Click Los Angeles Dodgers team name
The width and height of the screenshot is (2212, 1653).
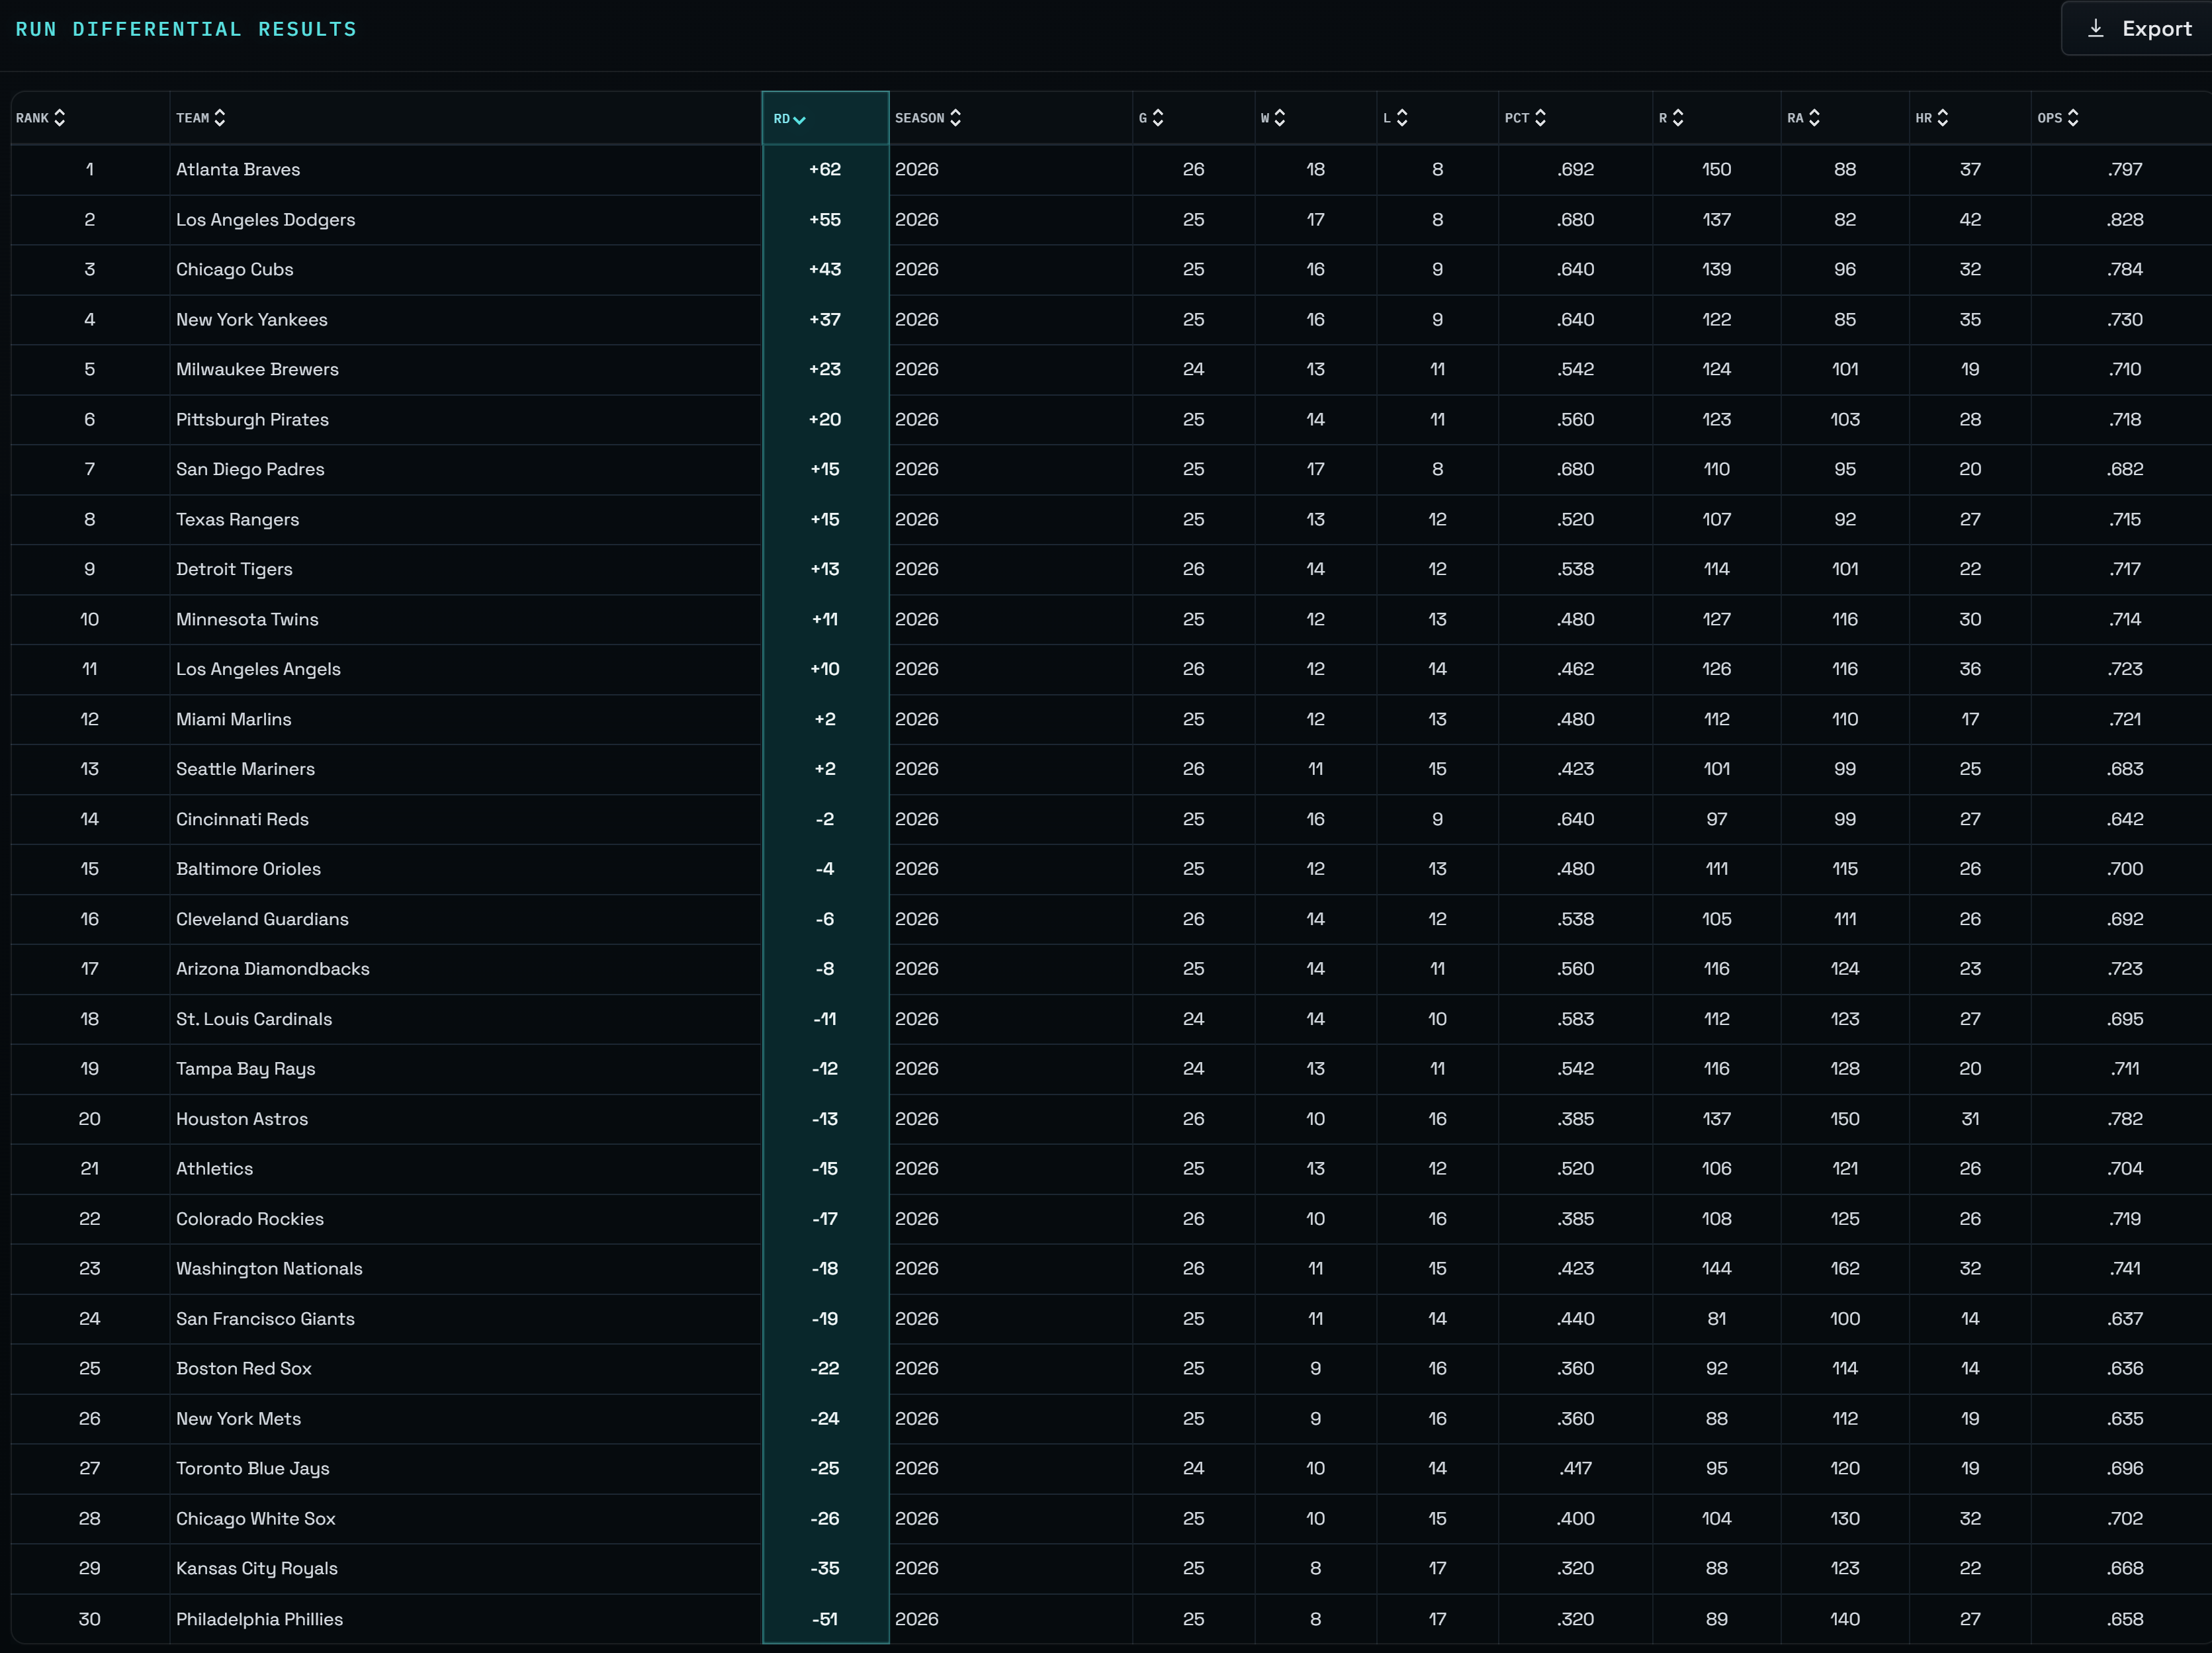click(265, 219)
